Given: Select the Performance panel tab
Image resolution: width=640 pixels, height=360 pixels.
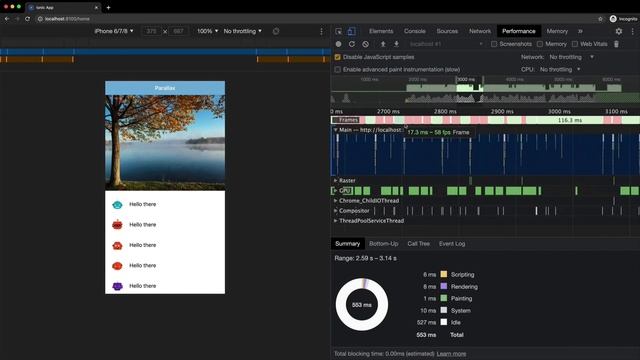Looking at the screenshot, I should (x=519, y=31).
